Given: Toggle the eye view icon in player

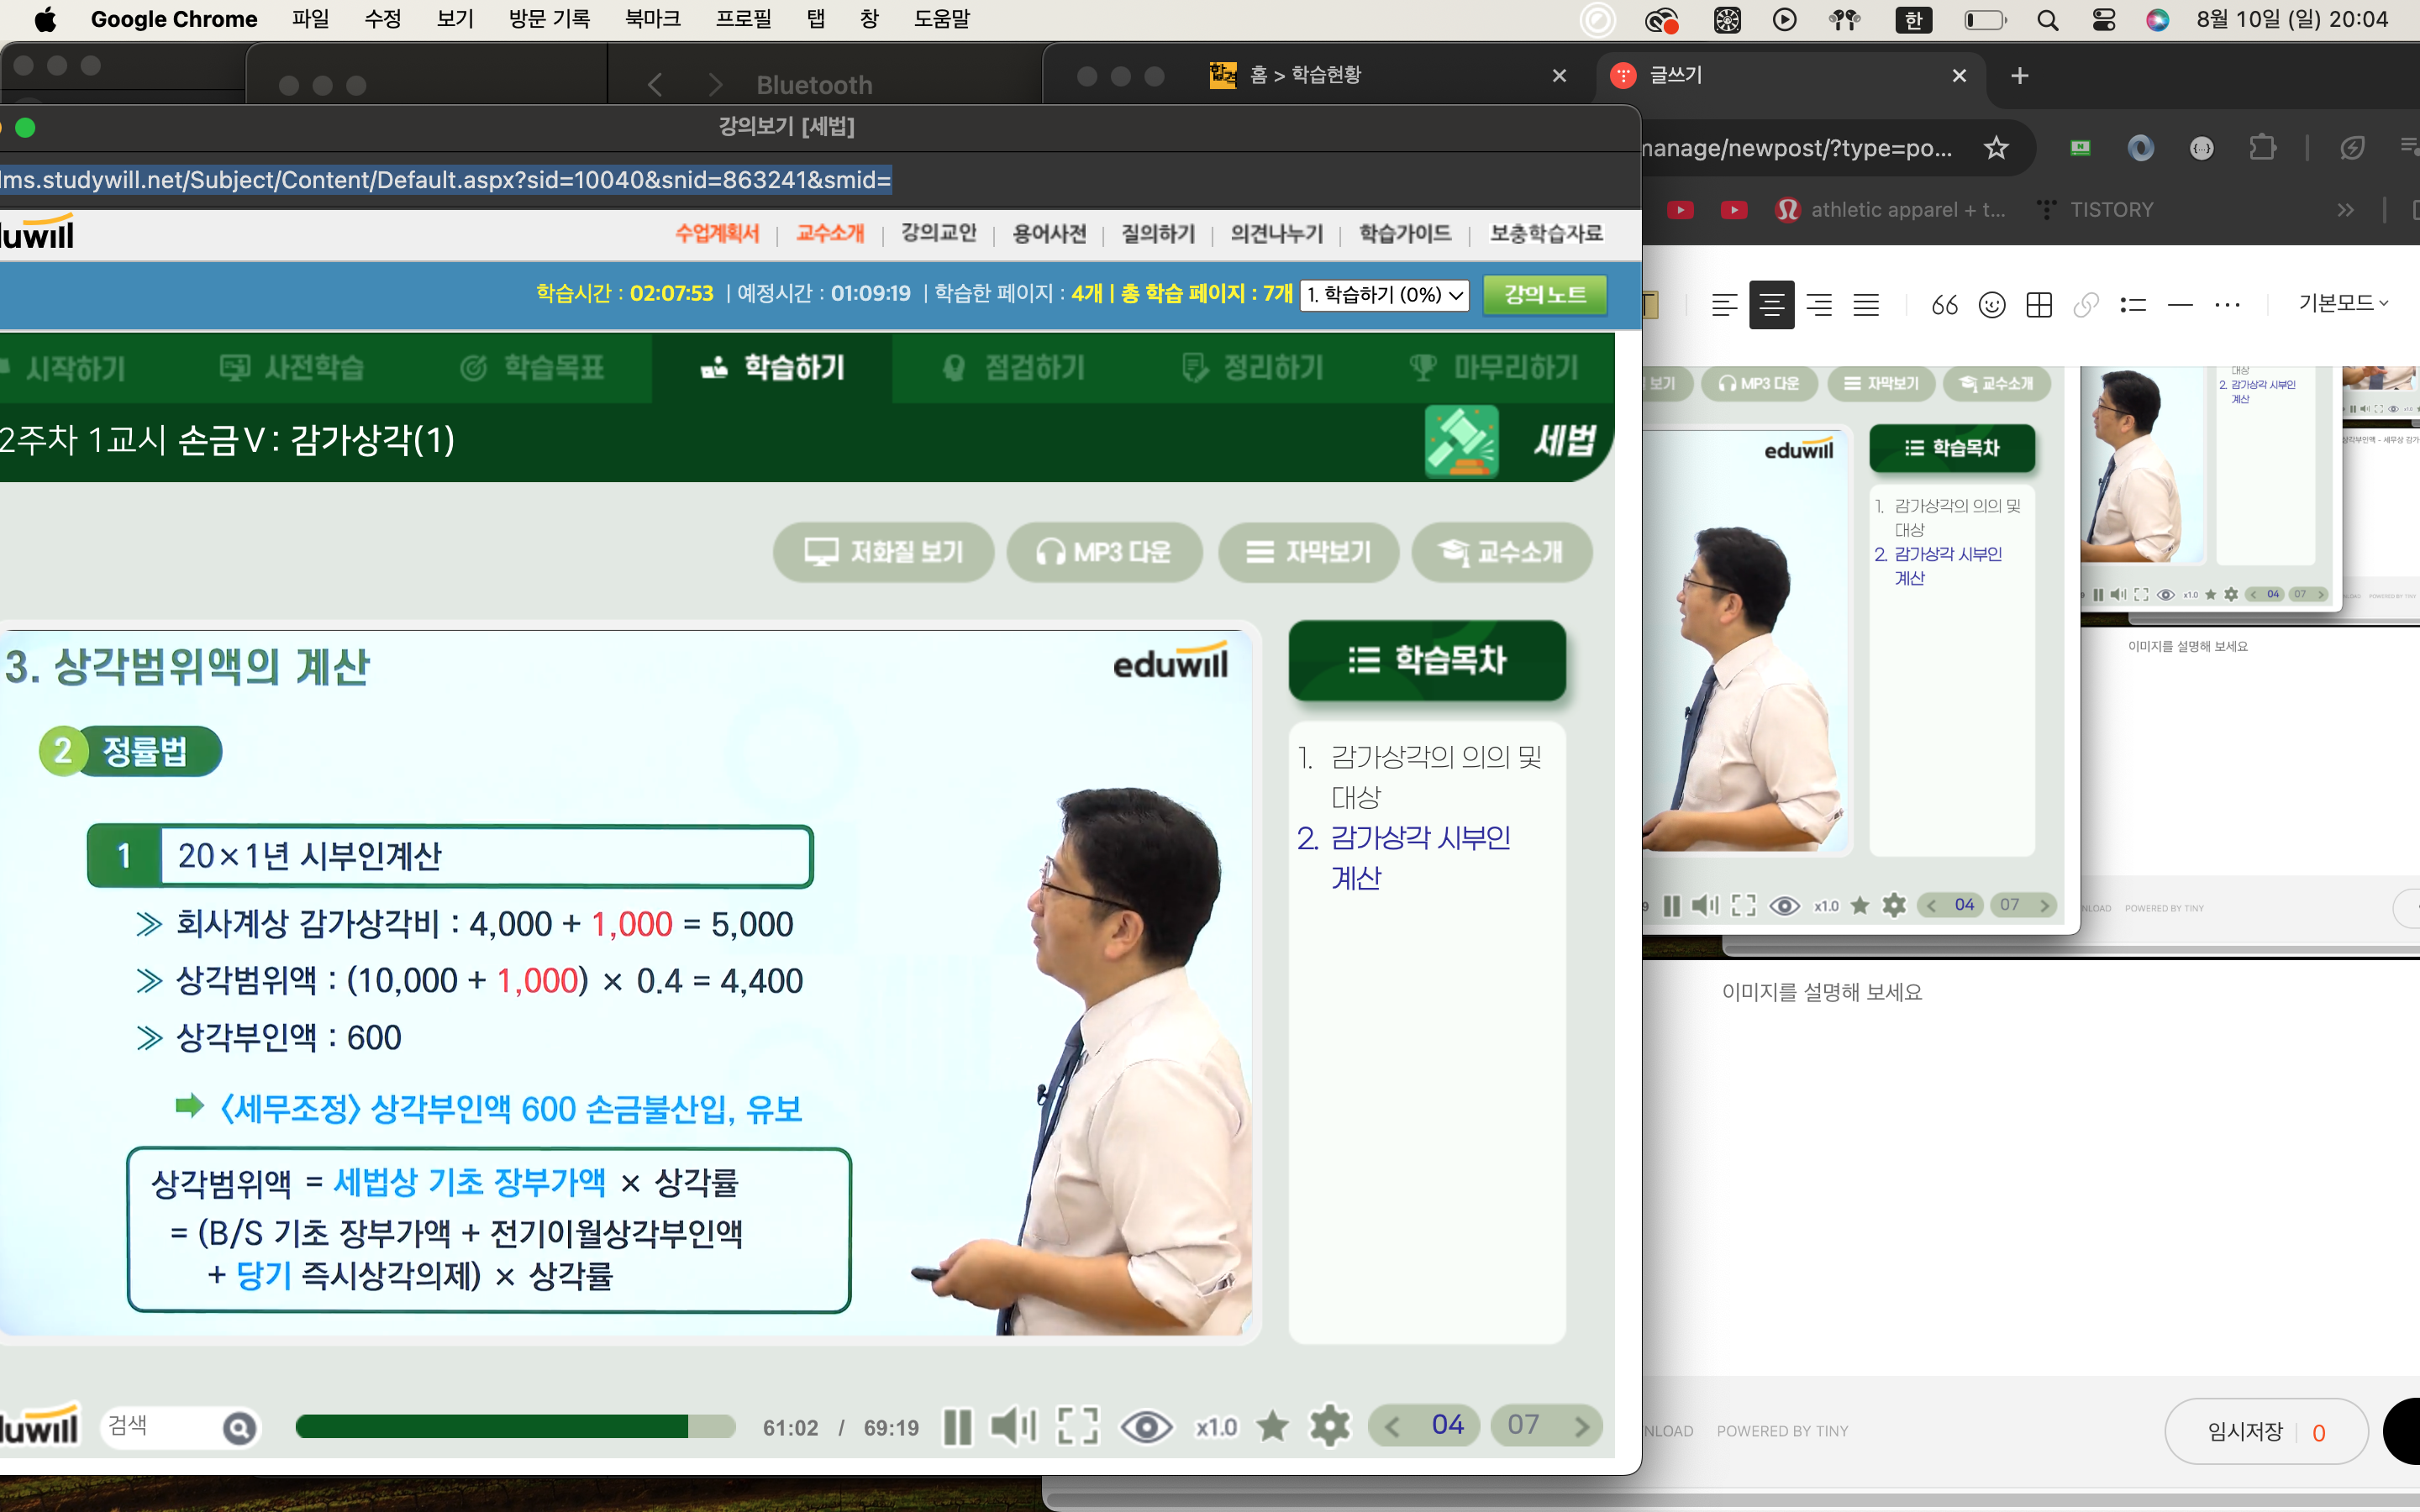Looking at the screenshot, I should pyautogui.click(x=1146, y=1427).
